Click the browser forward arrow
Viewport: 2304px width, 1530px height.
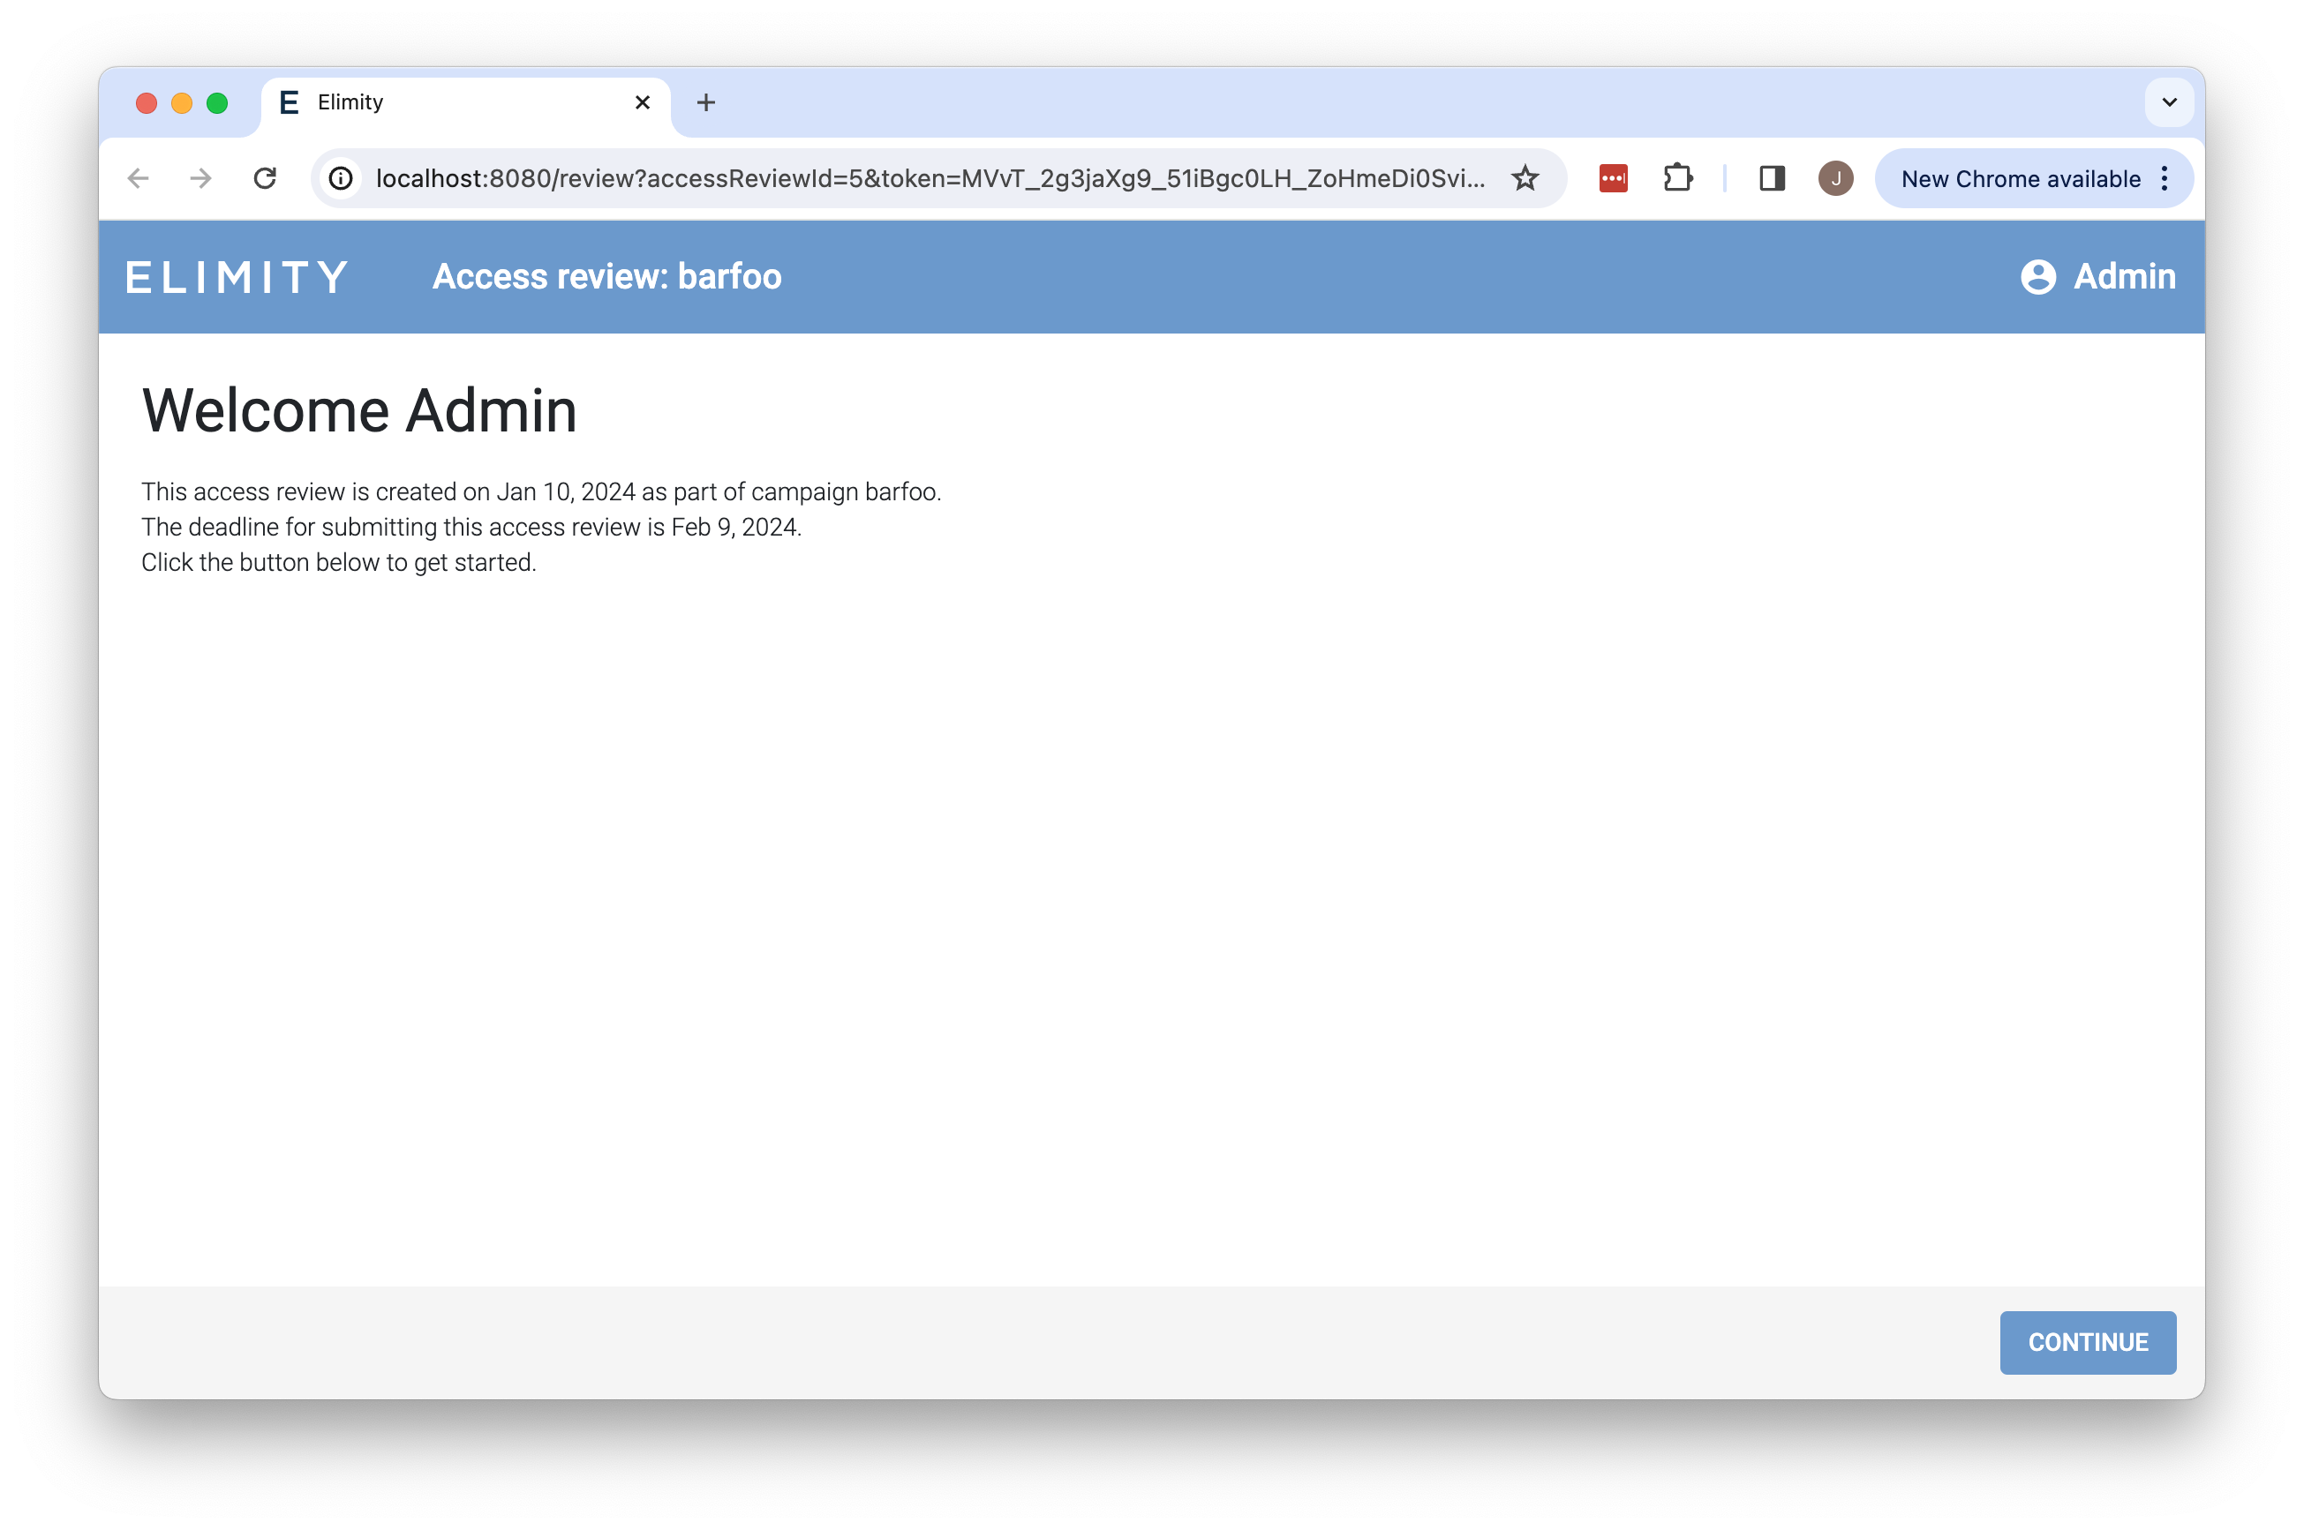[x=201, y=179]
